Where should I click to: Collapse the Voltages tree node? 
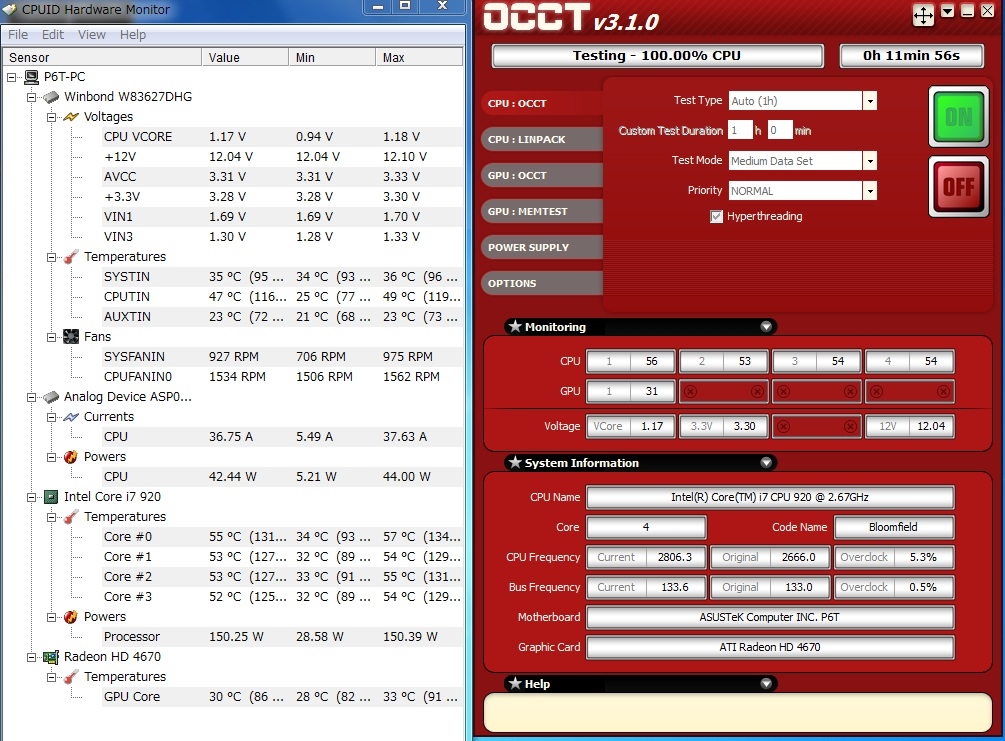pyautogui.click(x=51, y=117)
